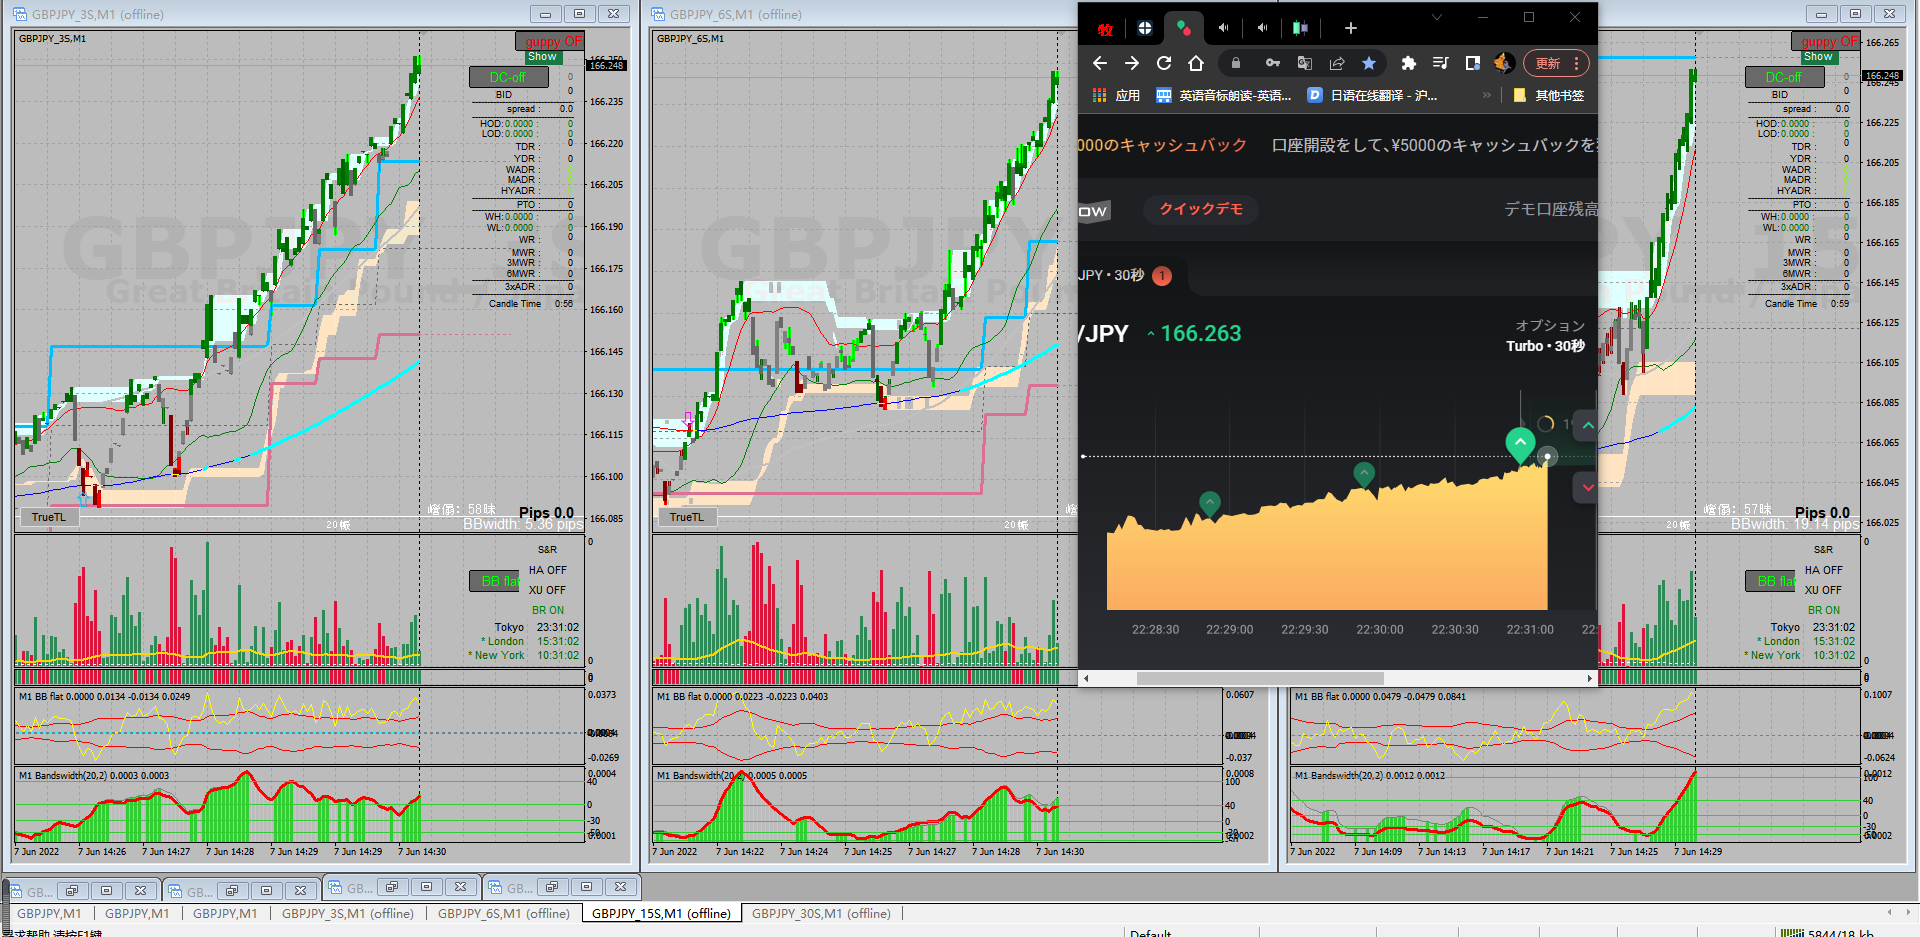The image size is (1920, 937).
Task: Go forward in the browser window
Action: tap(1132, 63)
